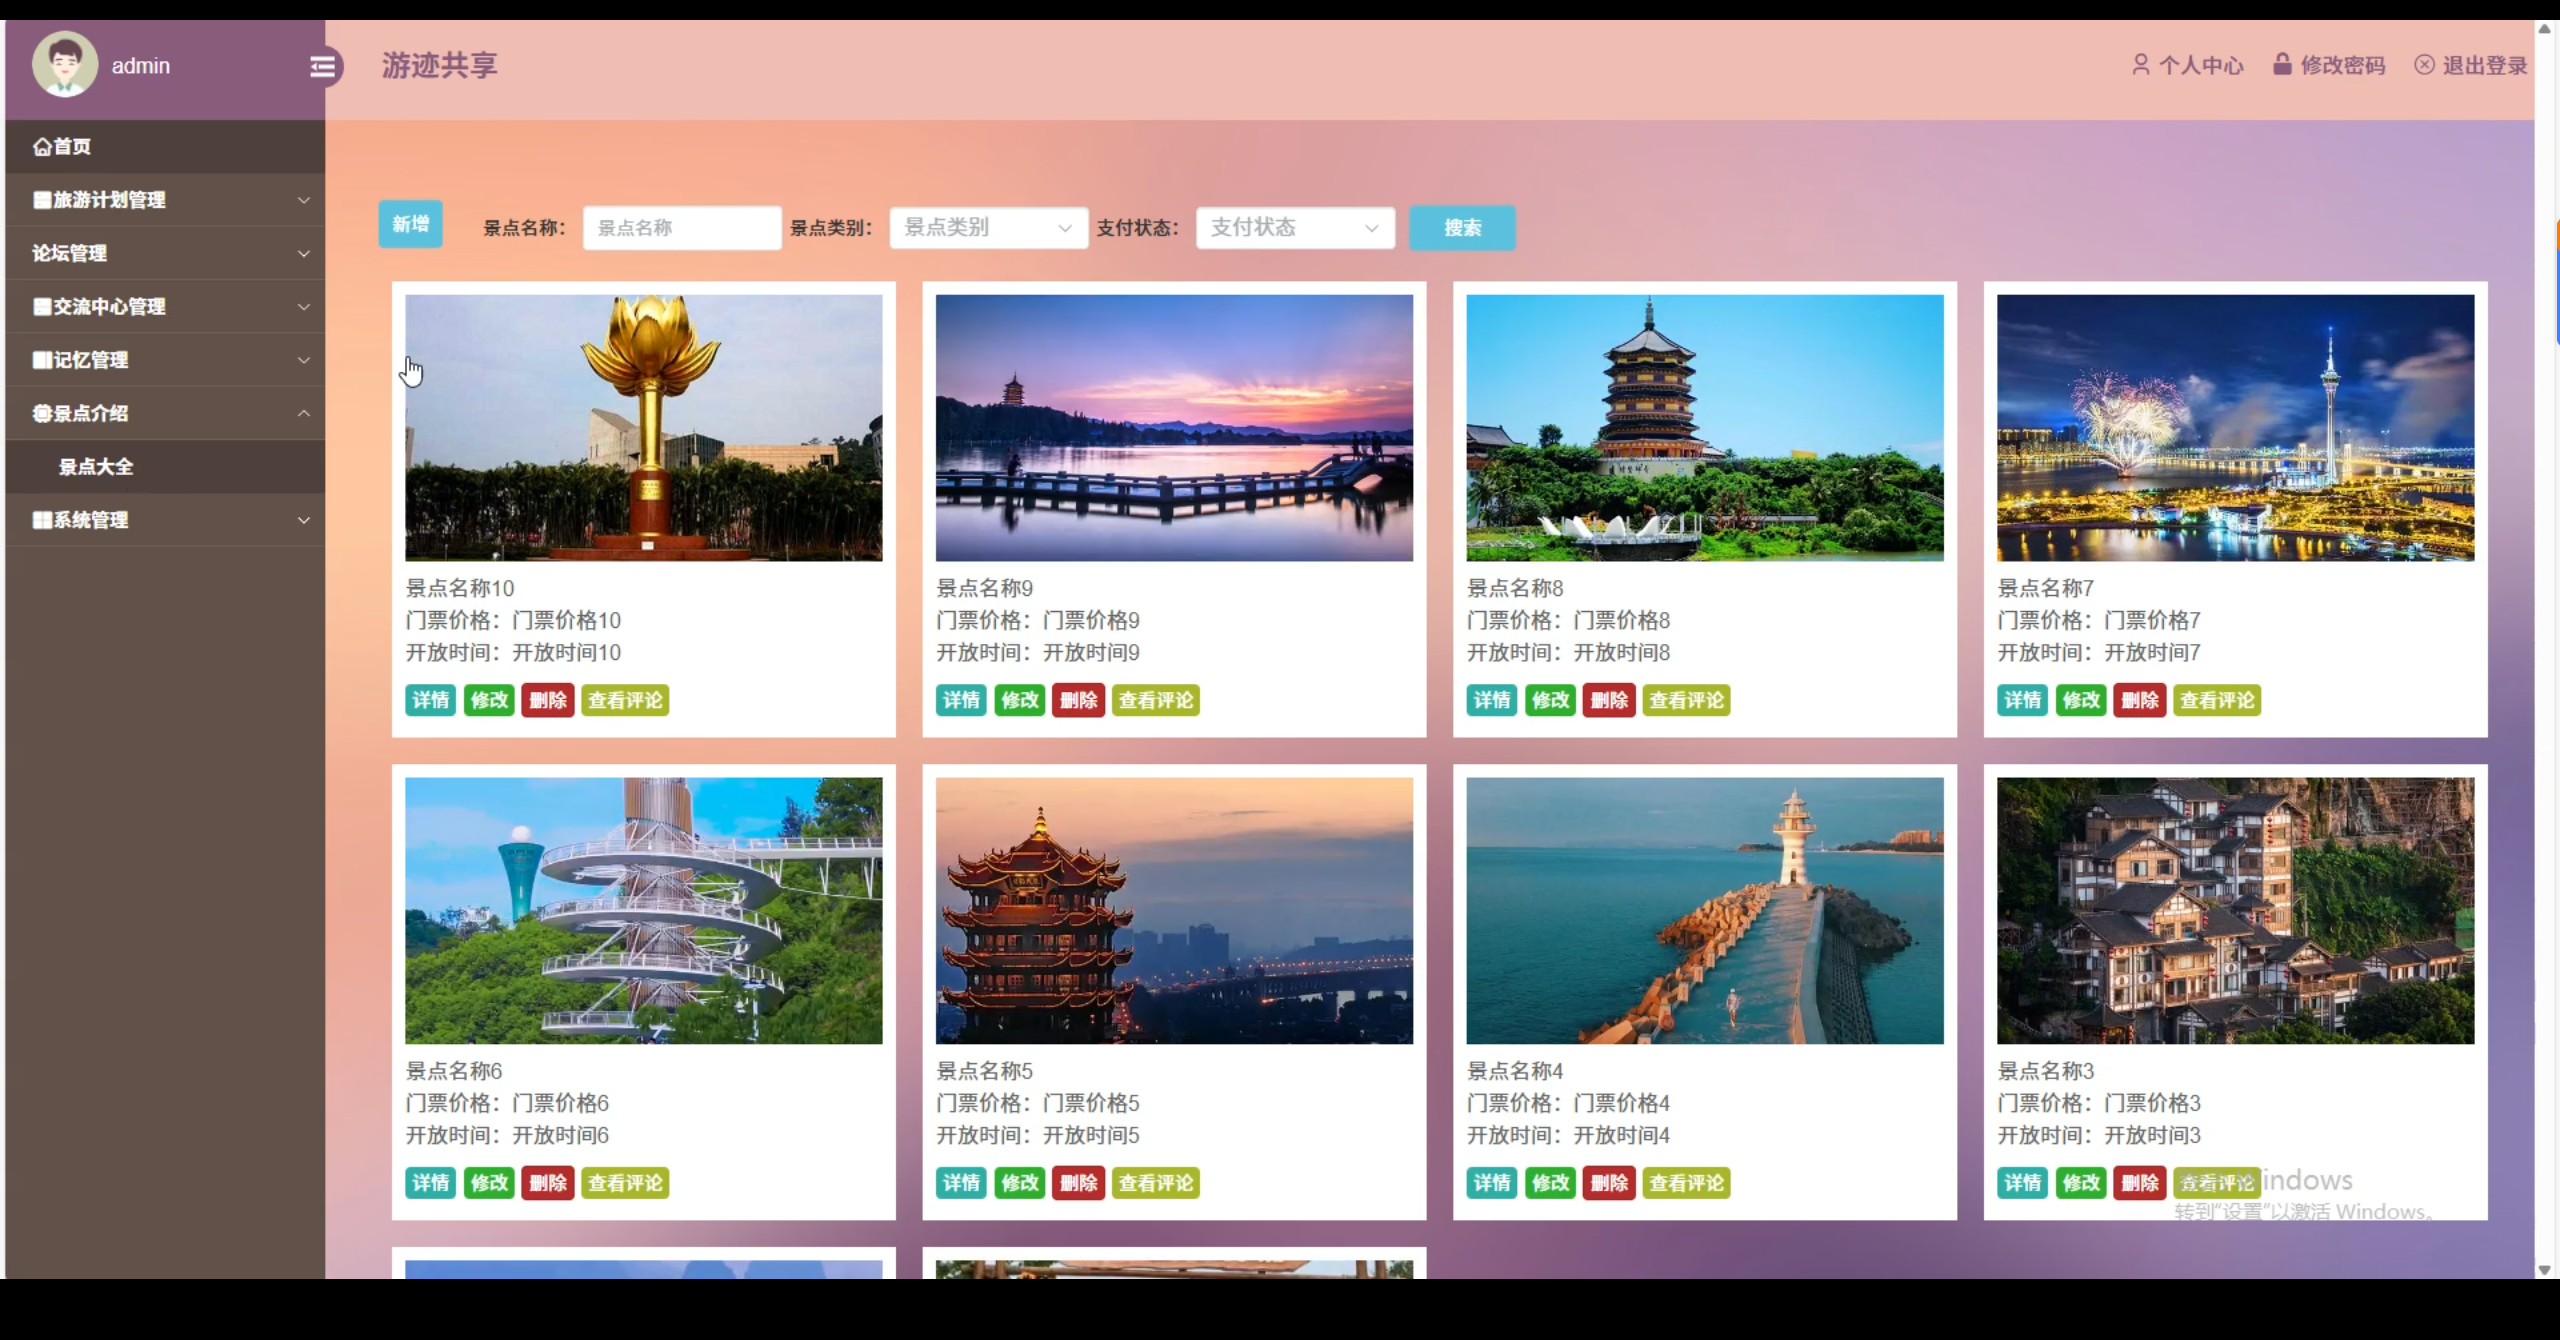Click 修改 for 景点名称5
The image size is (2560, 1340).
[x=1020, y=1183]
